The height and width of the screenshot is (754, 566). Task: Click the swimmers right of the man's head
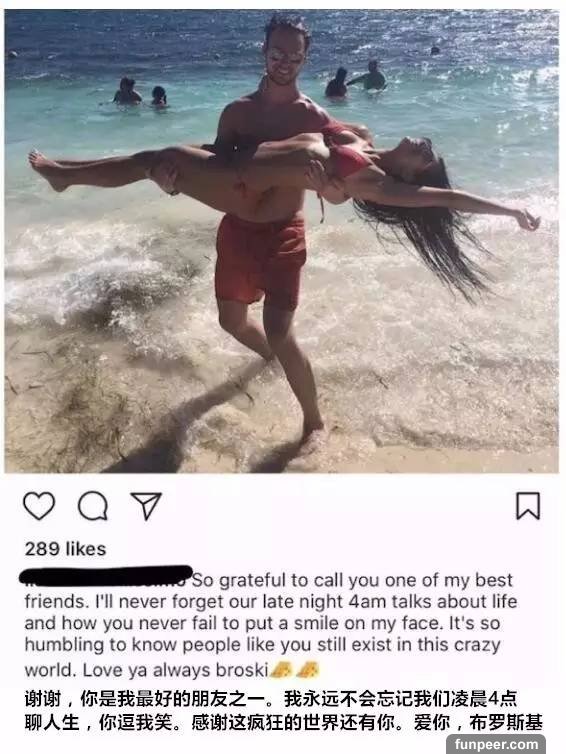click(x=355, y=79)
